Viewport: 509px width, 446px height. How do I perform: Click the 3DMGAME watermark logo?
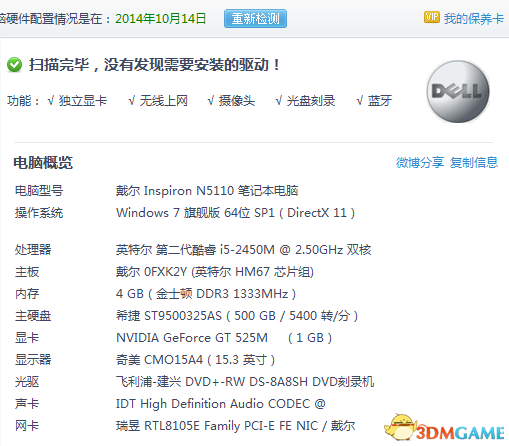click(445, 429)
